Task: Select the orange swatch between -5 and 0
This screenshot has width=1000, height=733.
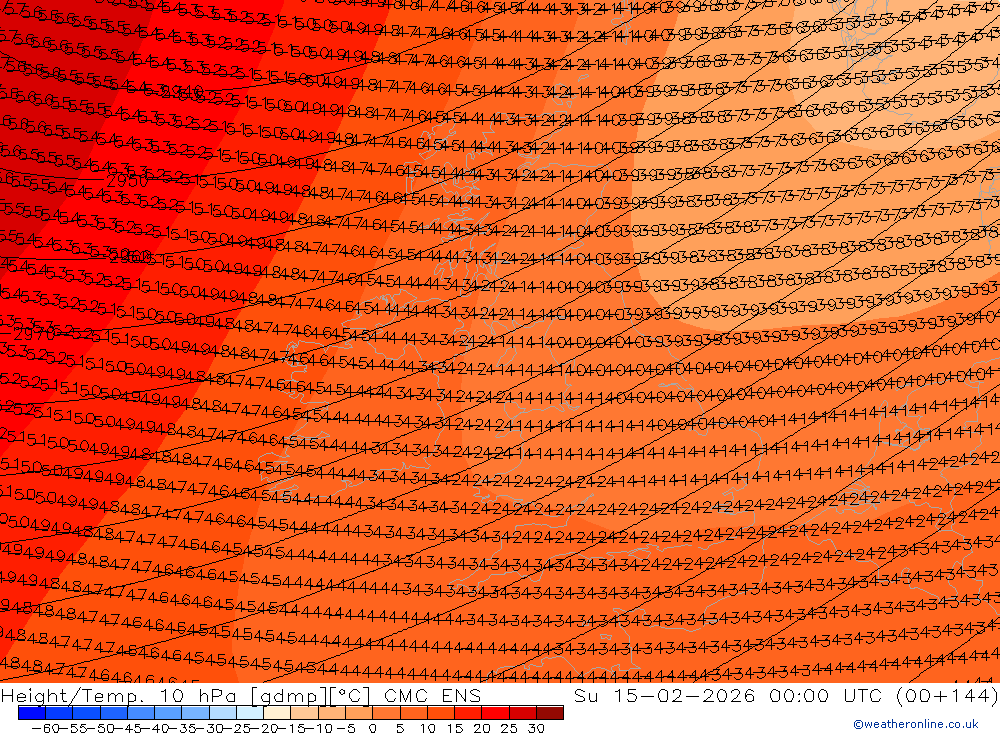Action: 359,713
